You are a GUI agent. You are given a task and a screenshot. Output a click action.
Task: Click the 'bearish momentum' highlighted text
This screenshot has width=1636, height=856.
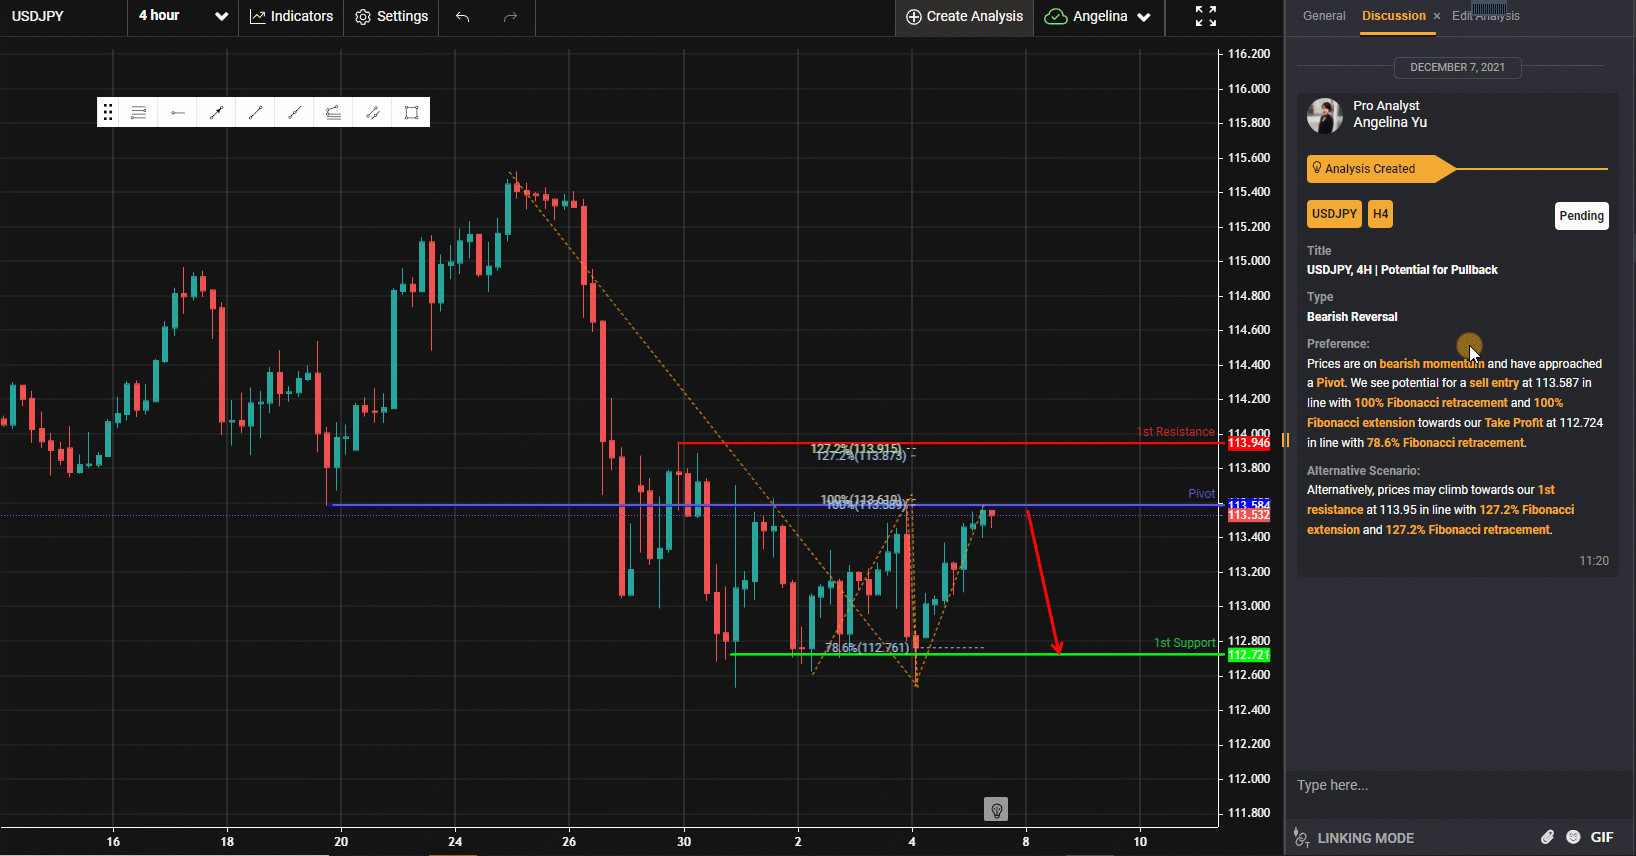[x=1431, y=364]
